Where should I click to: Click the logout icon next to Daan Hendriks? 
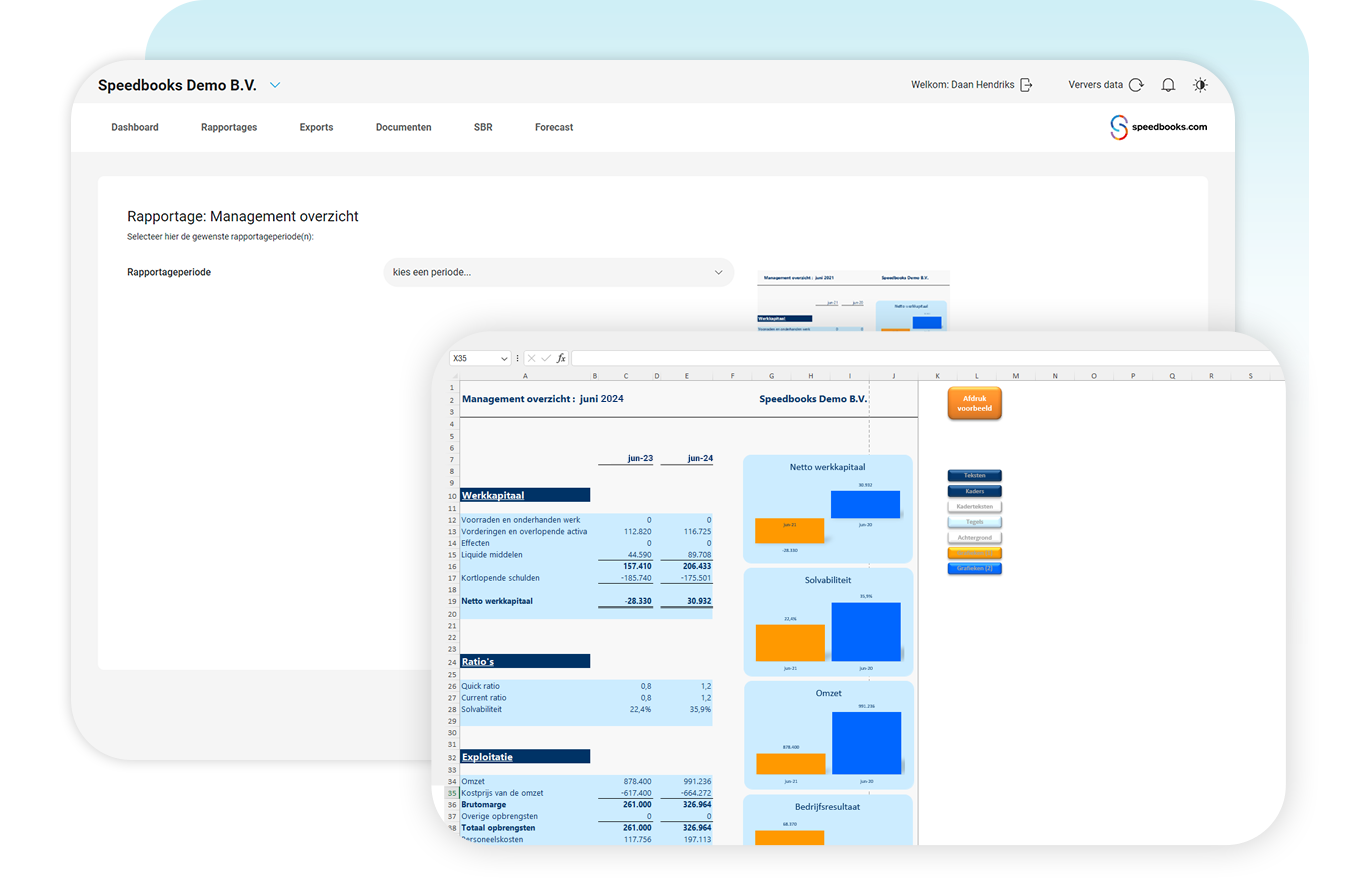(x=1026, y=86)
